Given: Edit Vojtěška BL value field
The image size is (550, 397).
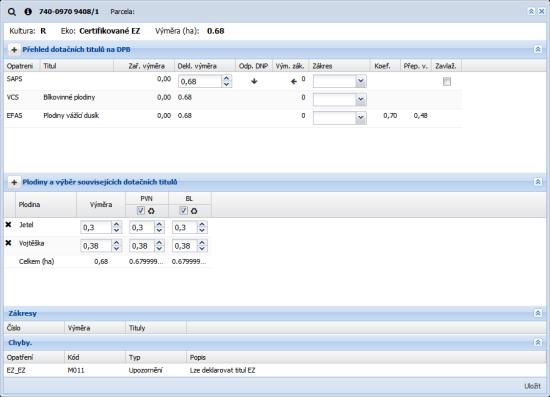Looking at the screenshot, I should tap(185, 246).
